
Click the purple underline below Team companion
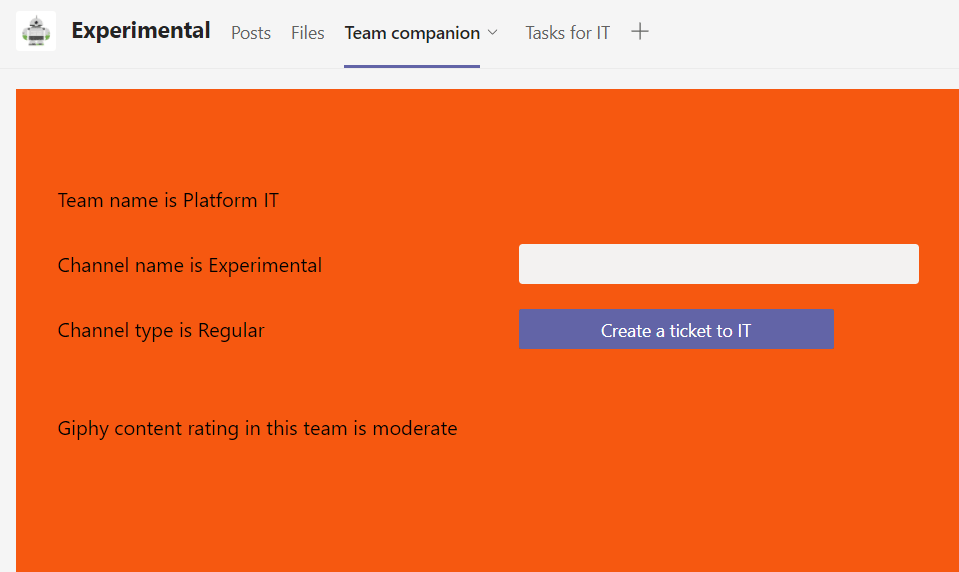click(412, 66)
